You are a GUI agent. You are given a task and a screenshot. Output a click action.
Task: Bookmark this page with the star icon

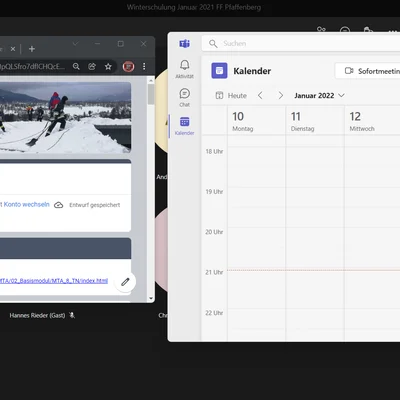(x=108, y=66)
